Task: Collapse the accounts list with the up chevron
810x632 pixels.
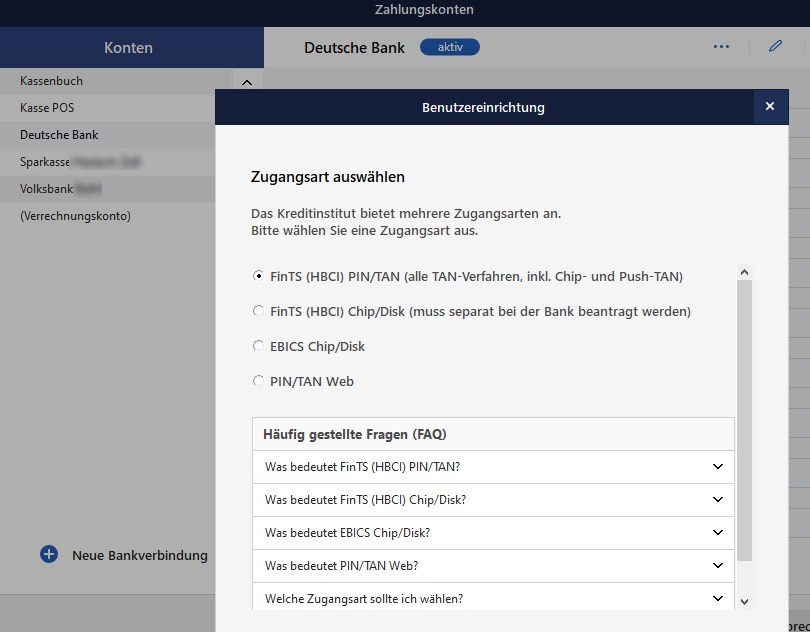Action: pyautogui.click(x=247, y=82)
